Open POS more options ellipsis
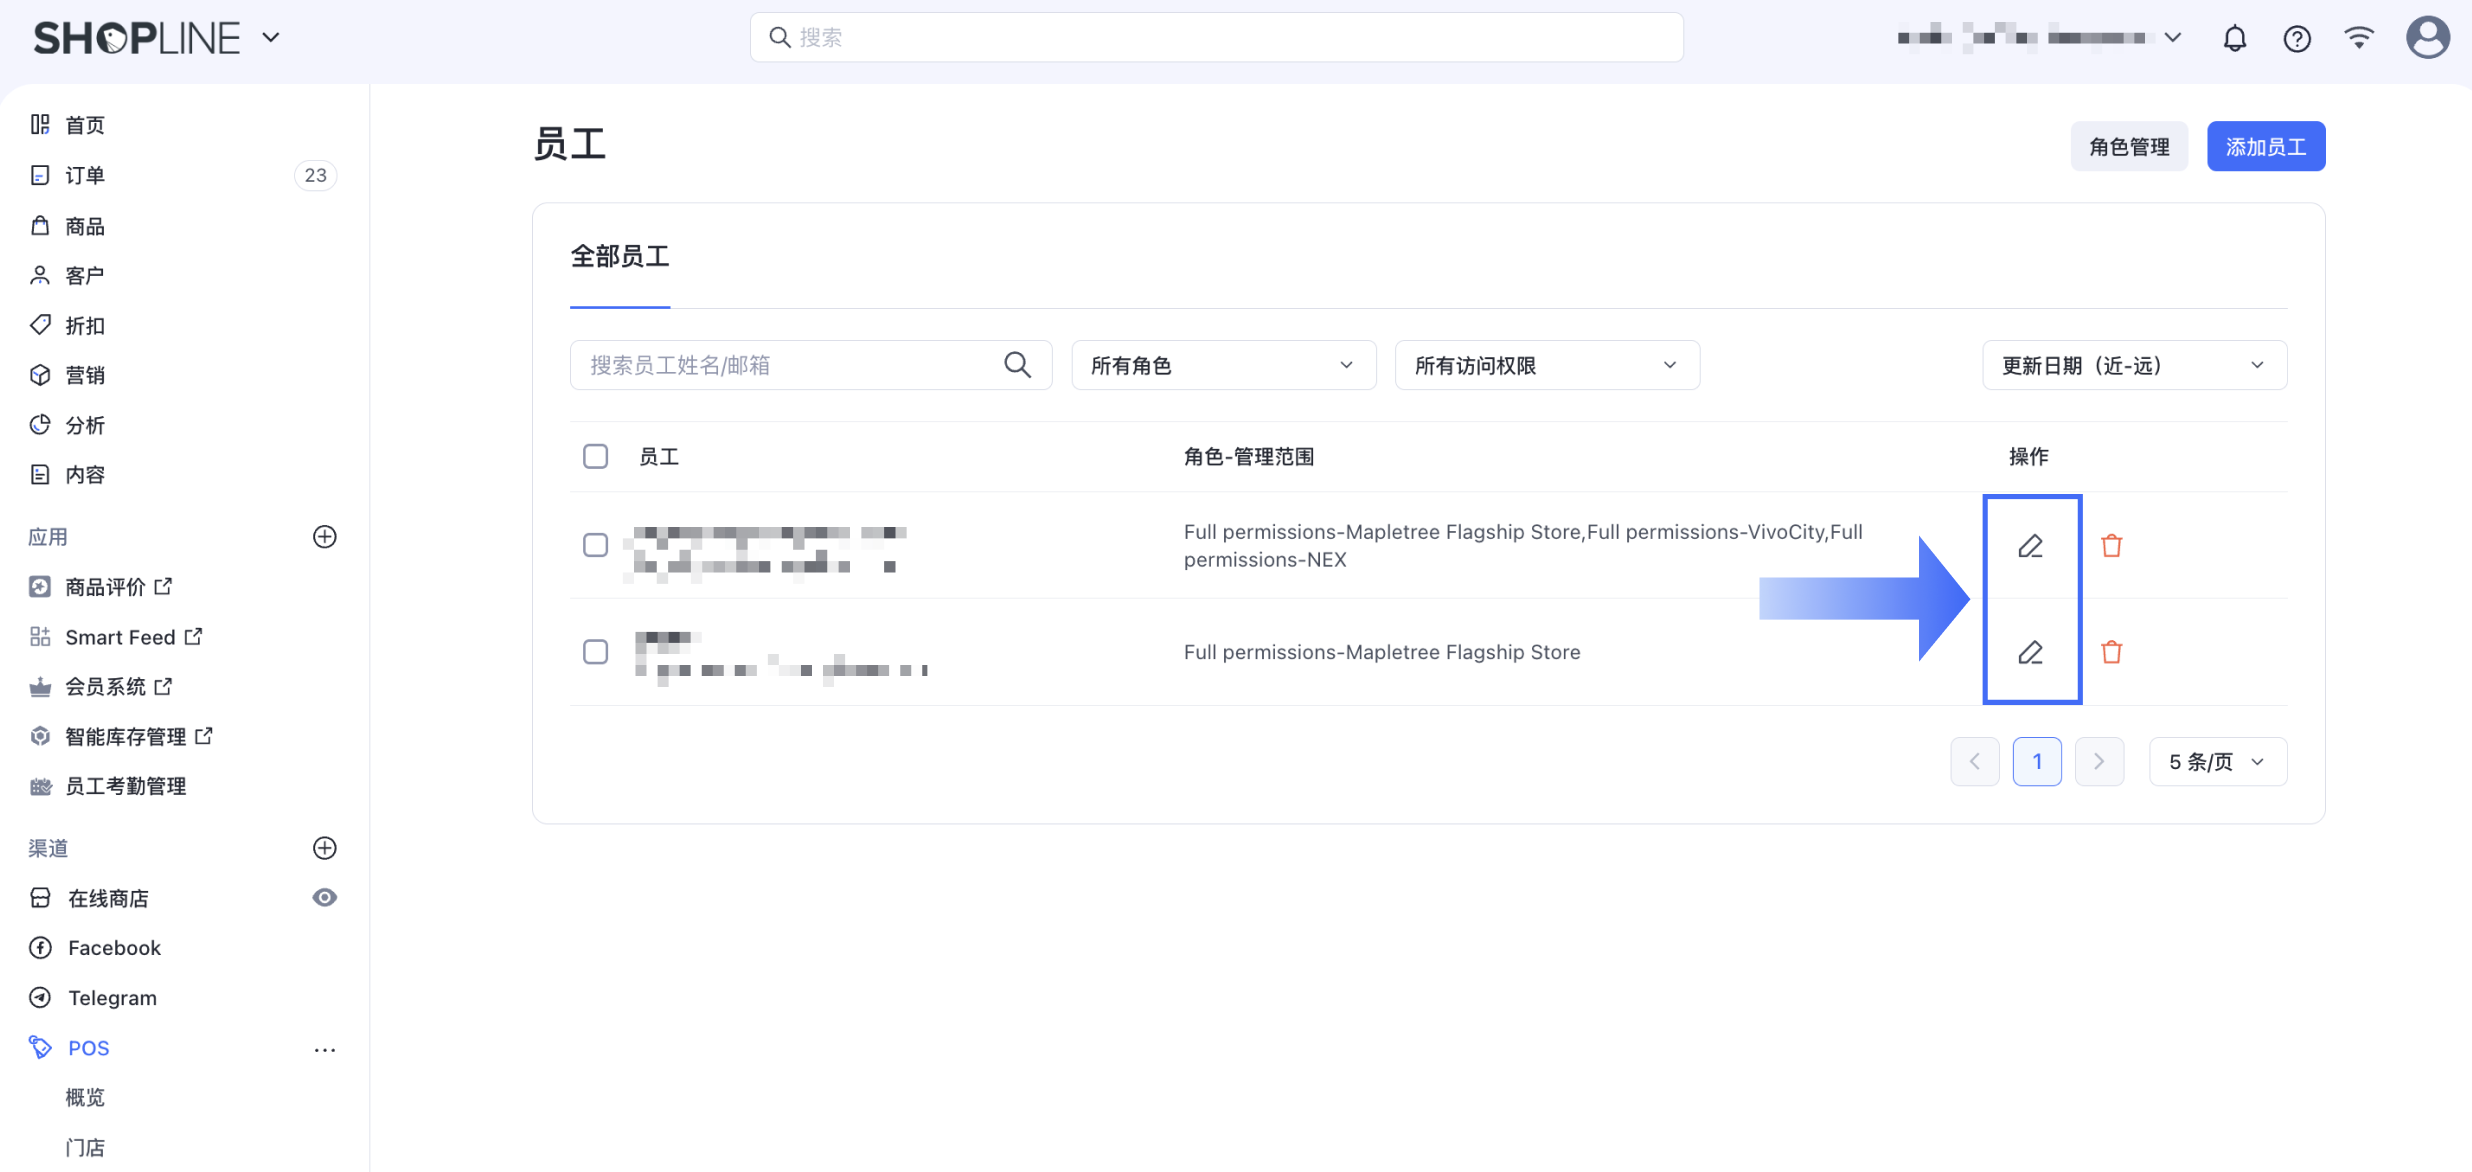2472x1172 pixels. coord(324,1049)
